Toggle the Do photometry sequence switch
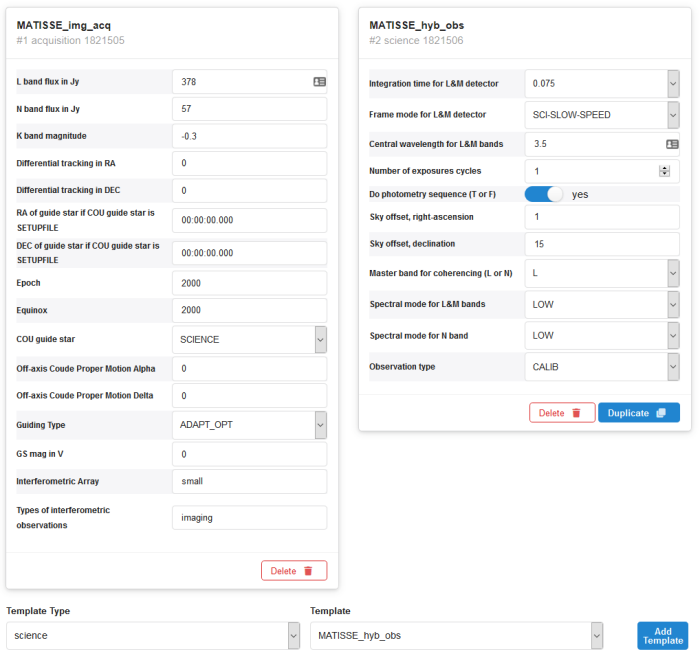This screenshot has height=656, width=700. tap(543, 194)
